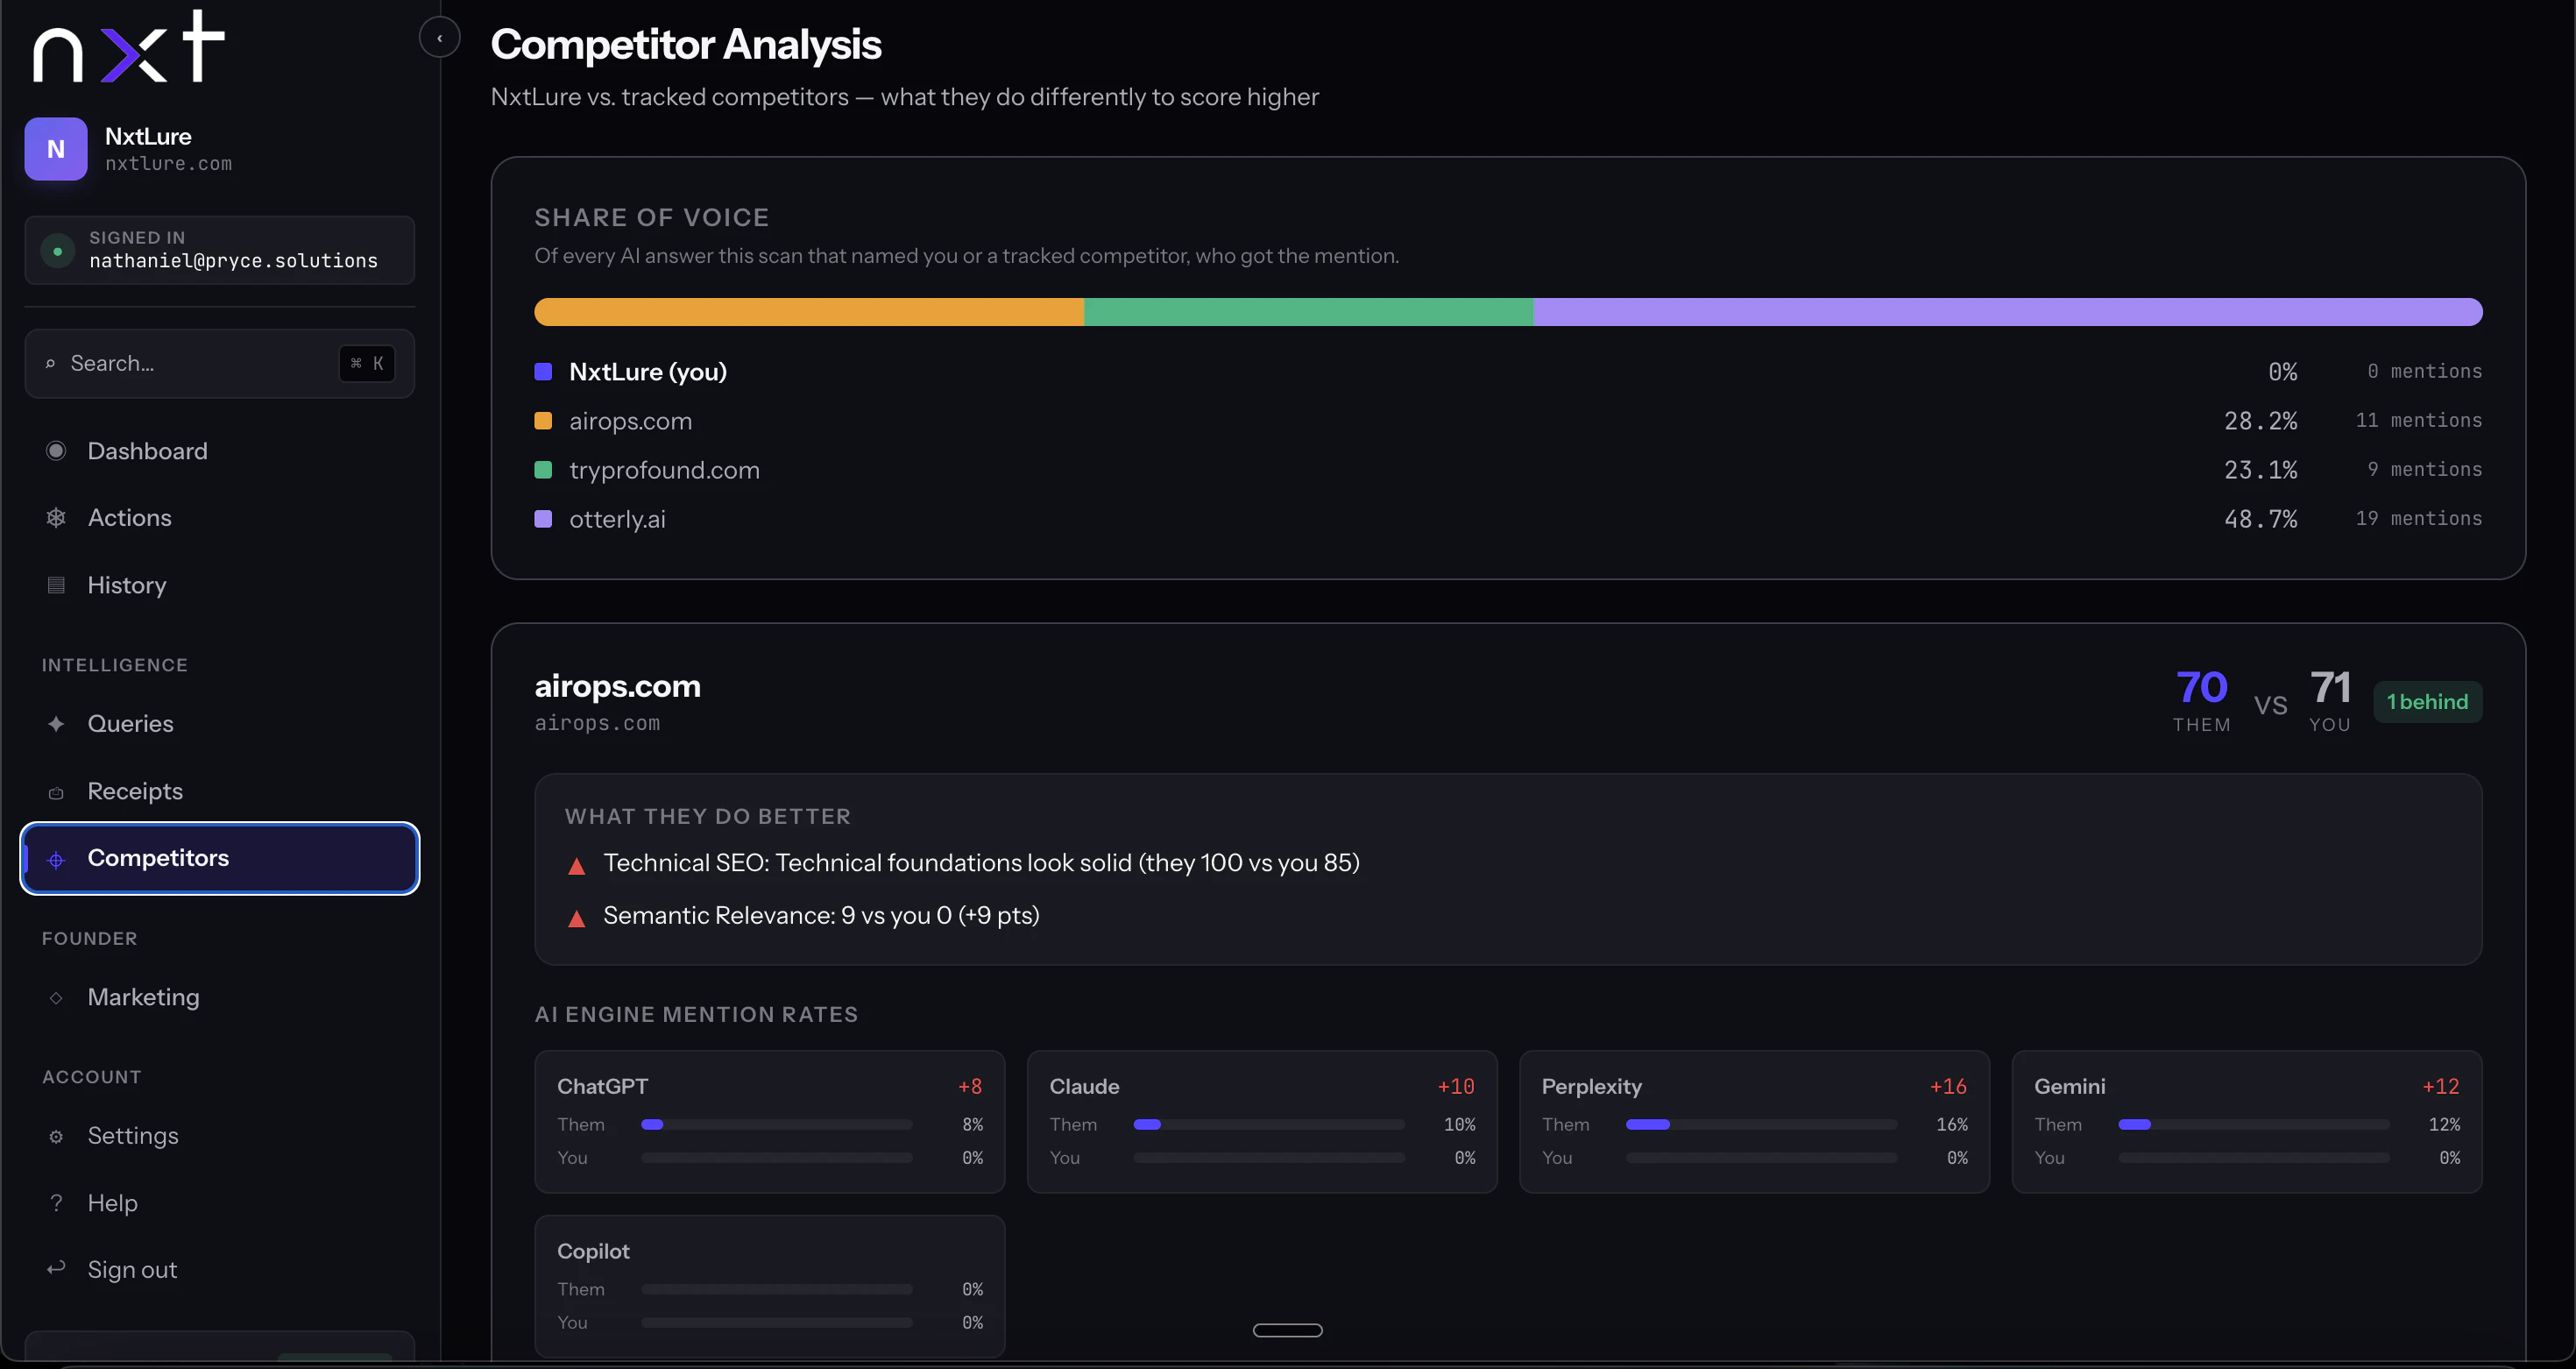Click the NxtLure purple N avatar
The width and height of the screenshot is (2576, 1369).
[56, 149]
